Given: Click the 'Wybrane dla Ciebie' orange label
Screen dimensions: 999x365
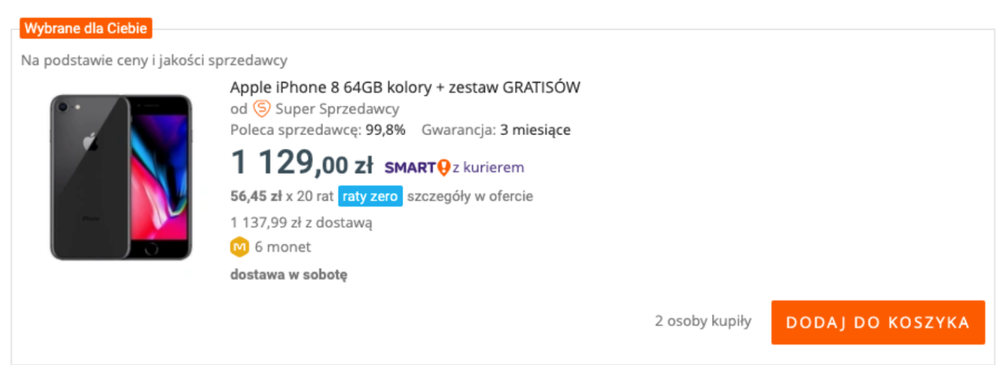Looking at the screenshot, I should click(85, 29).
